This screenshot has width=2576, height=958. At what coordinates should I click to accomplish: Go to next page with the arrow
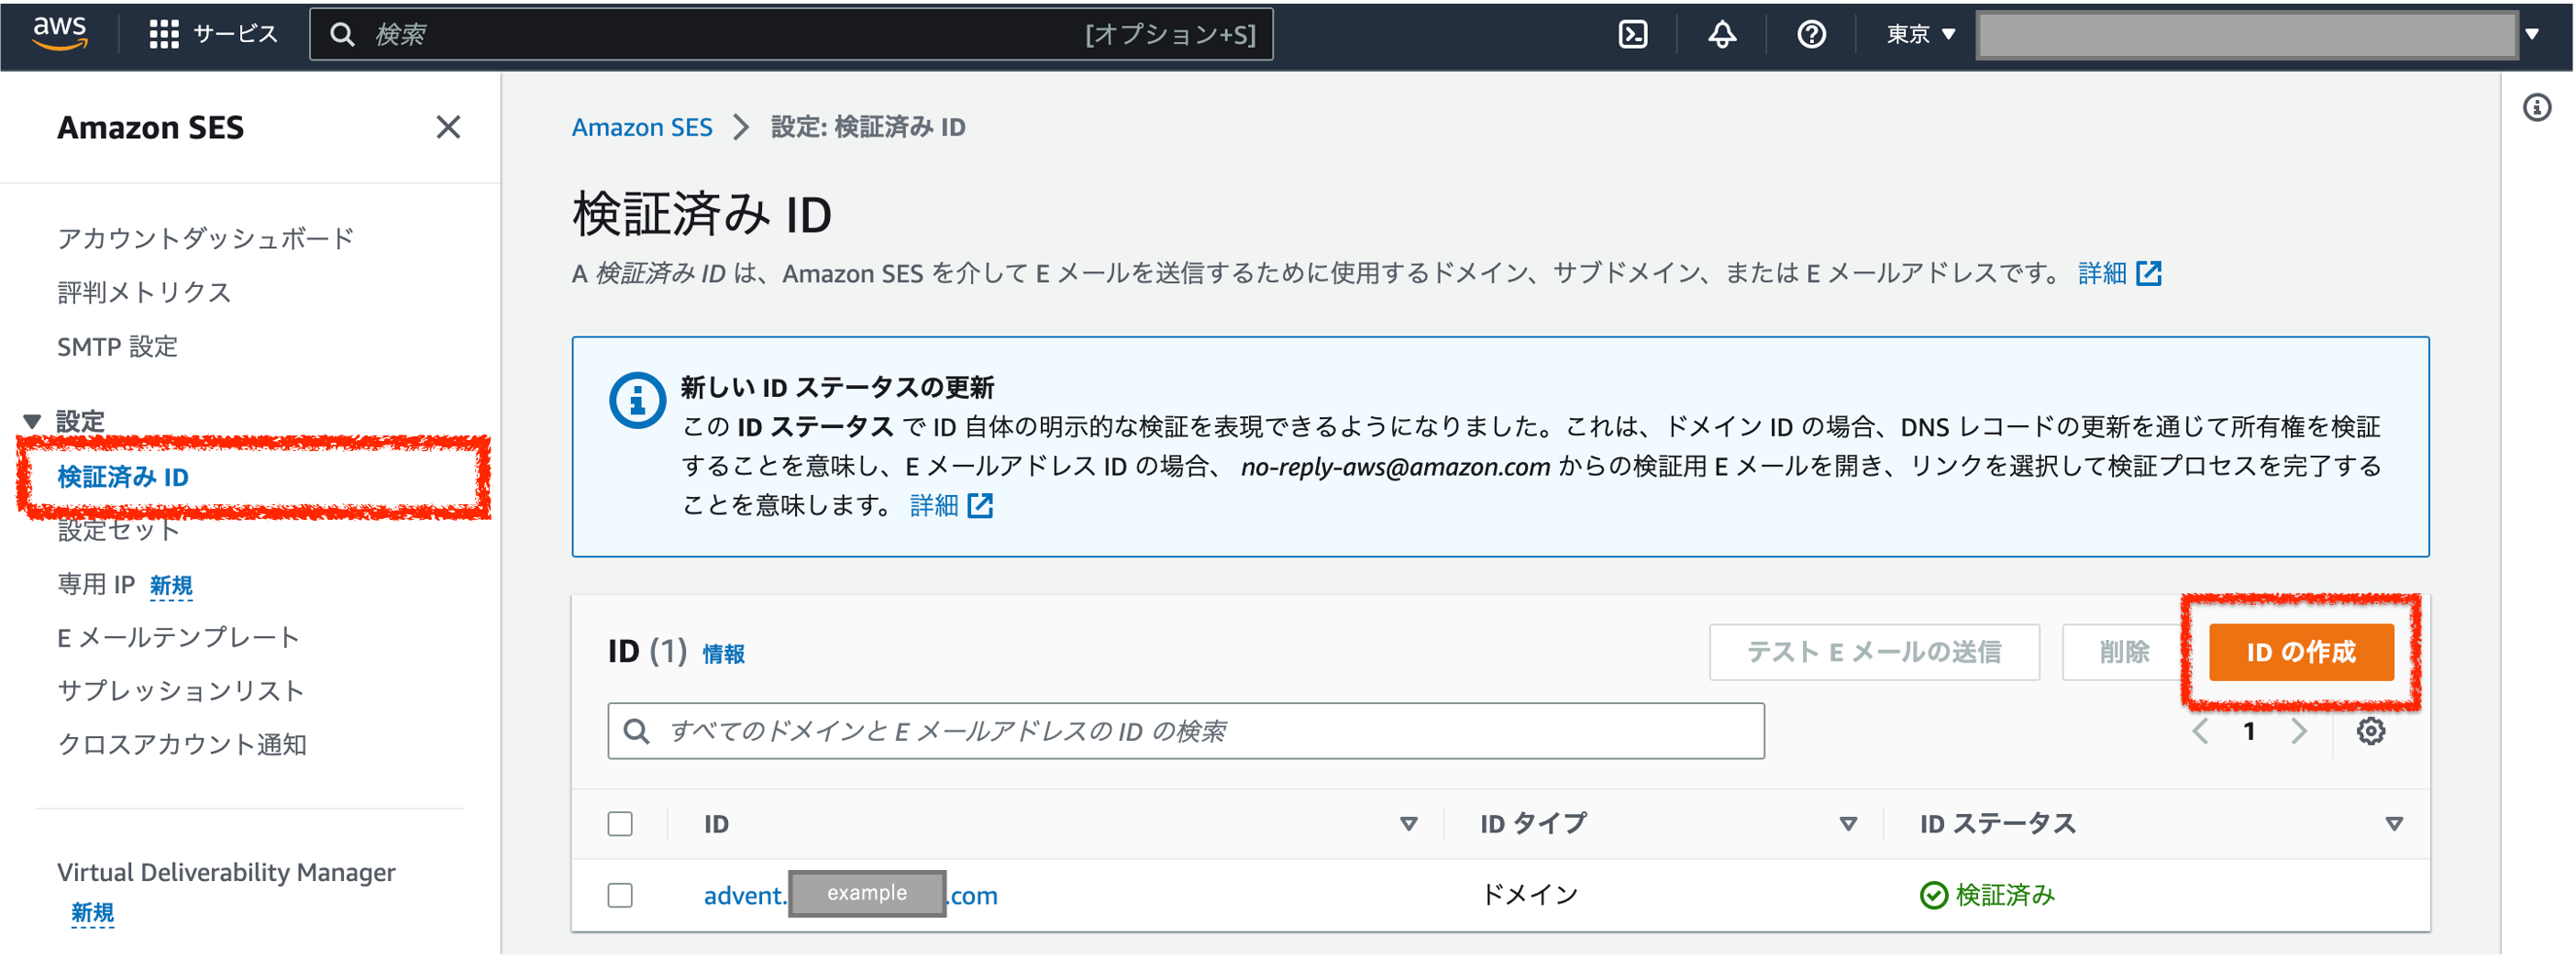tap(2297, 731)
